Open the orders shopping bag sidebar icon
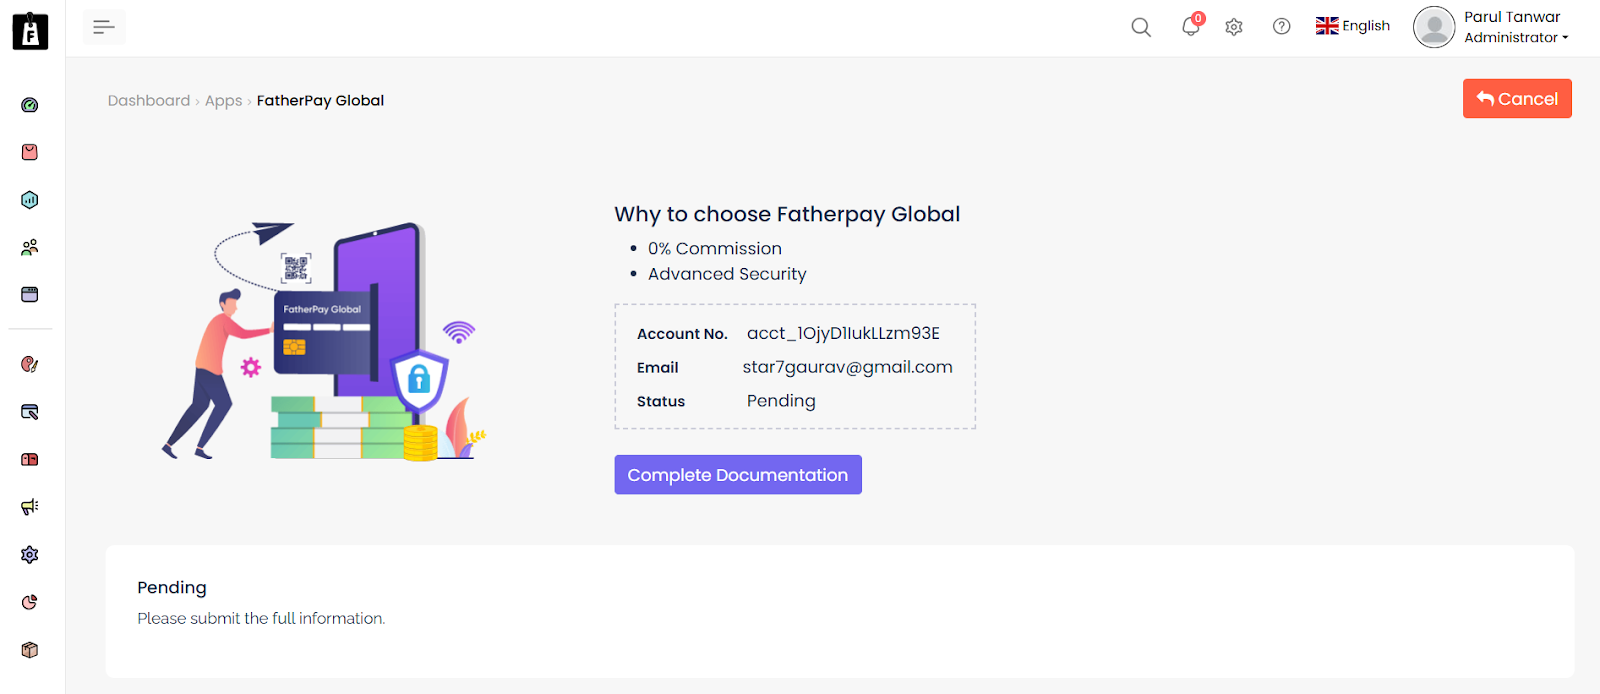Viewport: 1600px width, 694px height. pyautogui.click(x=30, y=152)
